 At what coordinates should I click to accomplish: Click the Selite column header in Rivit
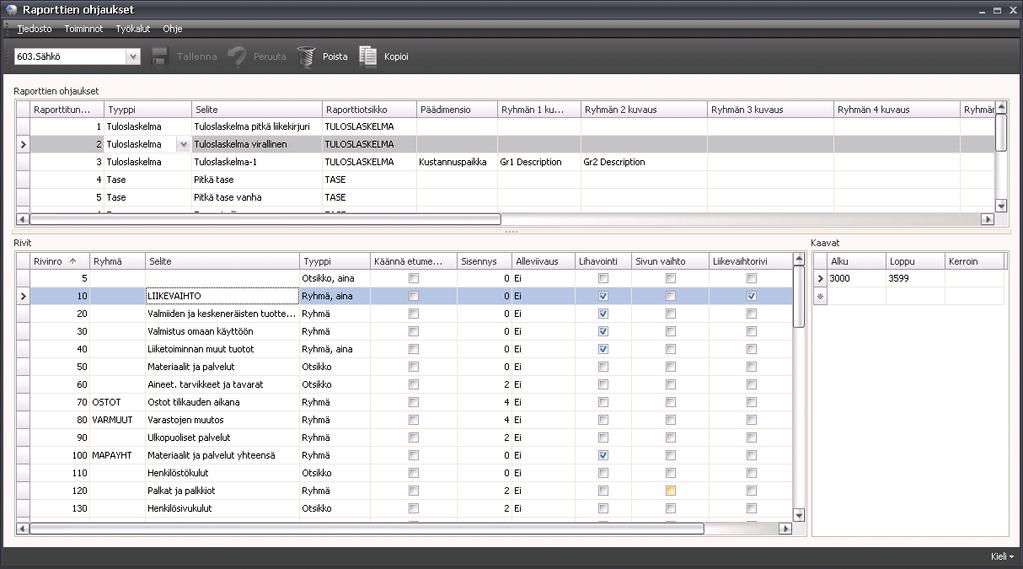tap(222, 261)
